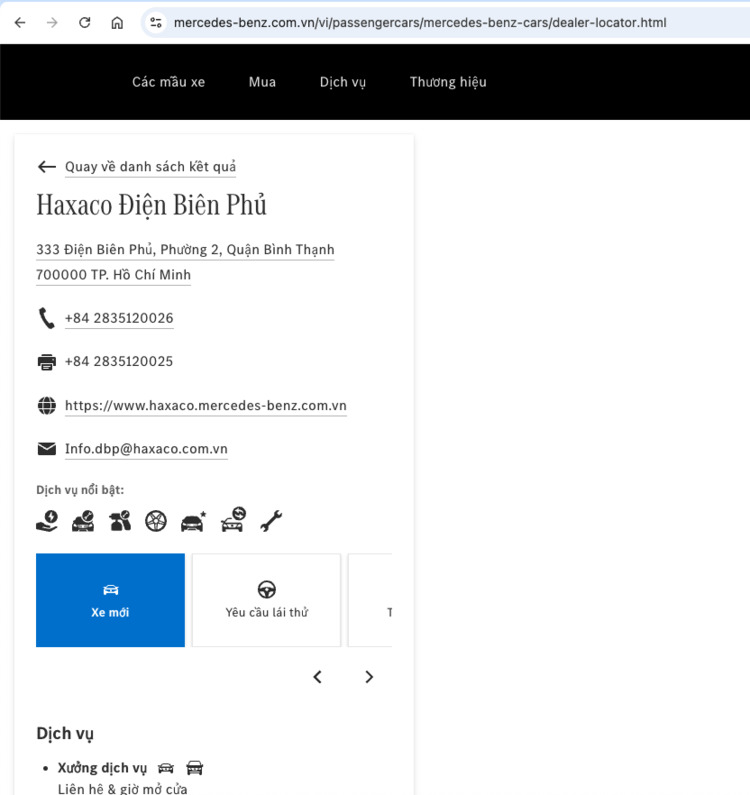Click the paint spray service icon
This screenshot has width=750, height=795.
click(120, 521)
